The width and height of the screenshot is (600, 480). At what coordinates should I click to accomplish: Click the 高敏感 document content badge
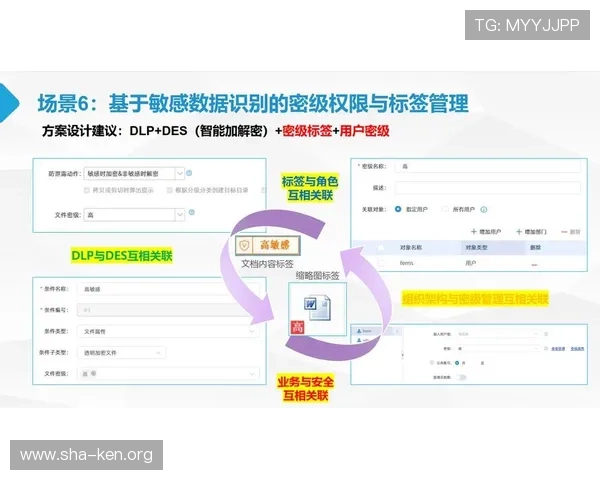[267, 245]
